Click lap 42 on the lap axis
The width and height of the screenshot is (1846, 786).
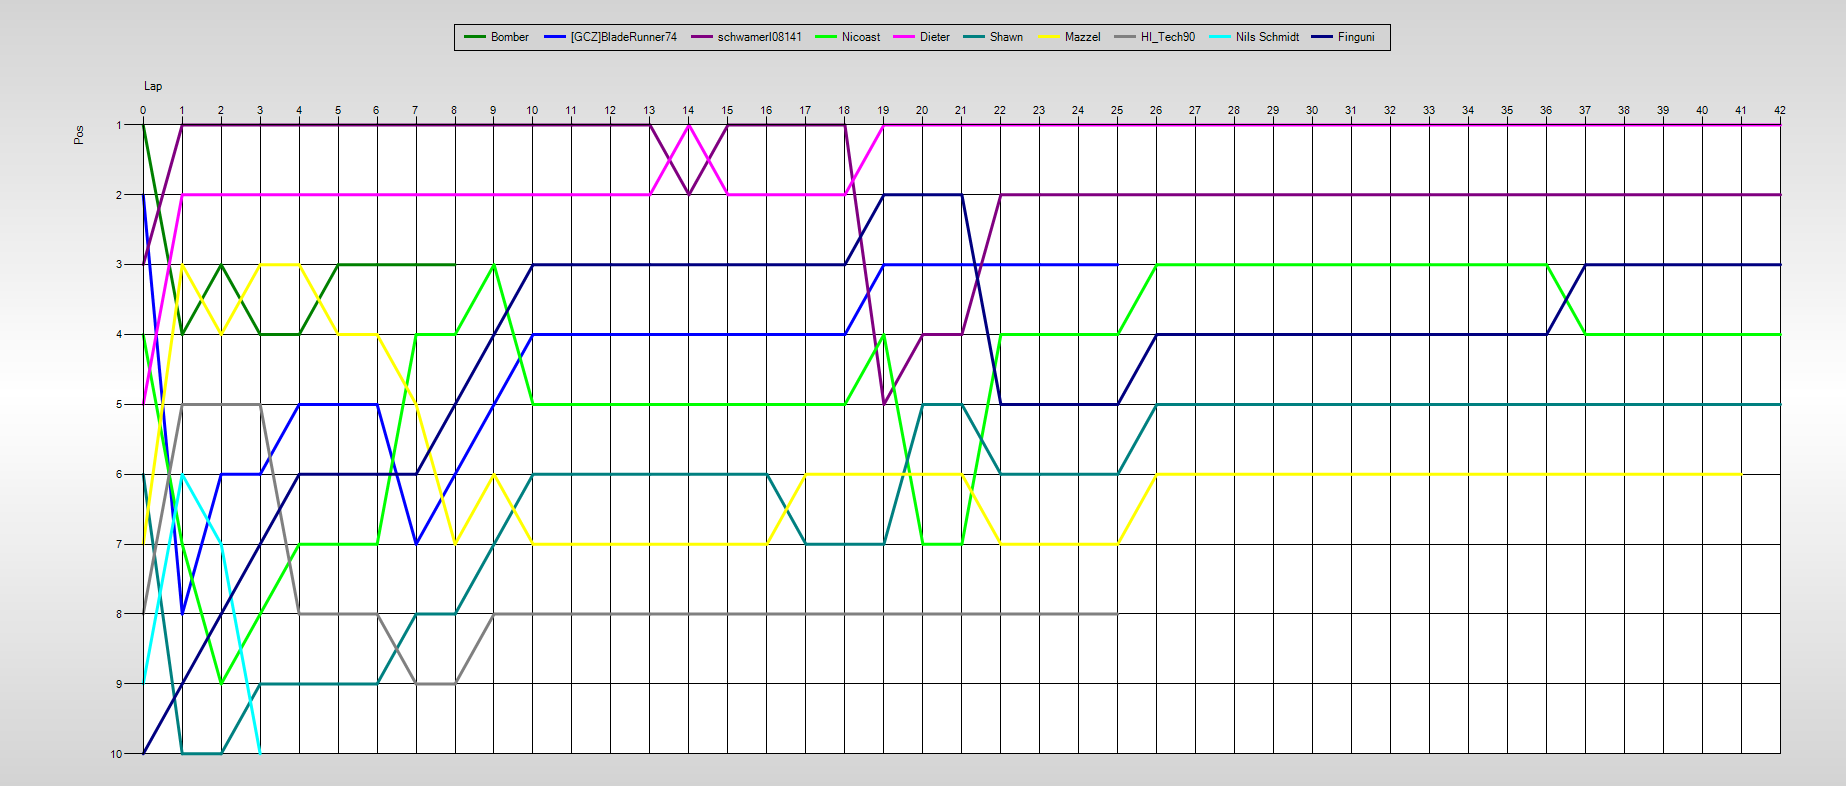point(1780,110)
